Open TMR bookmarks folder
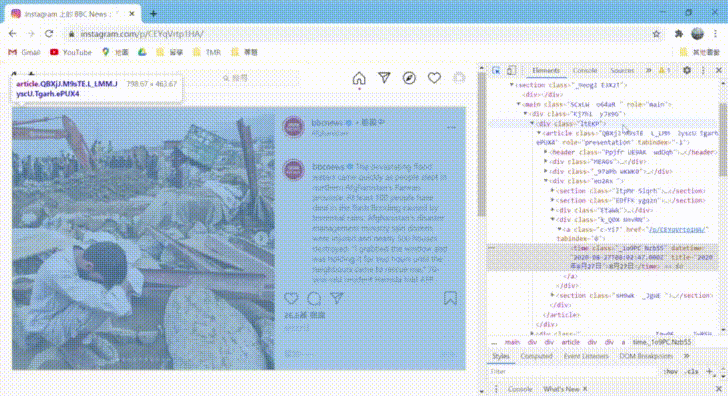The width and height of the screenshot is (728, 396). coord(207,52)
